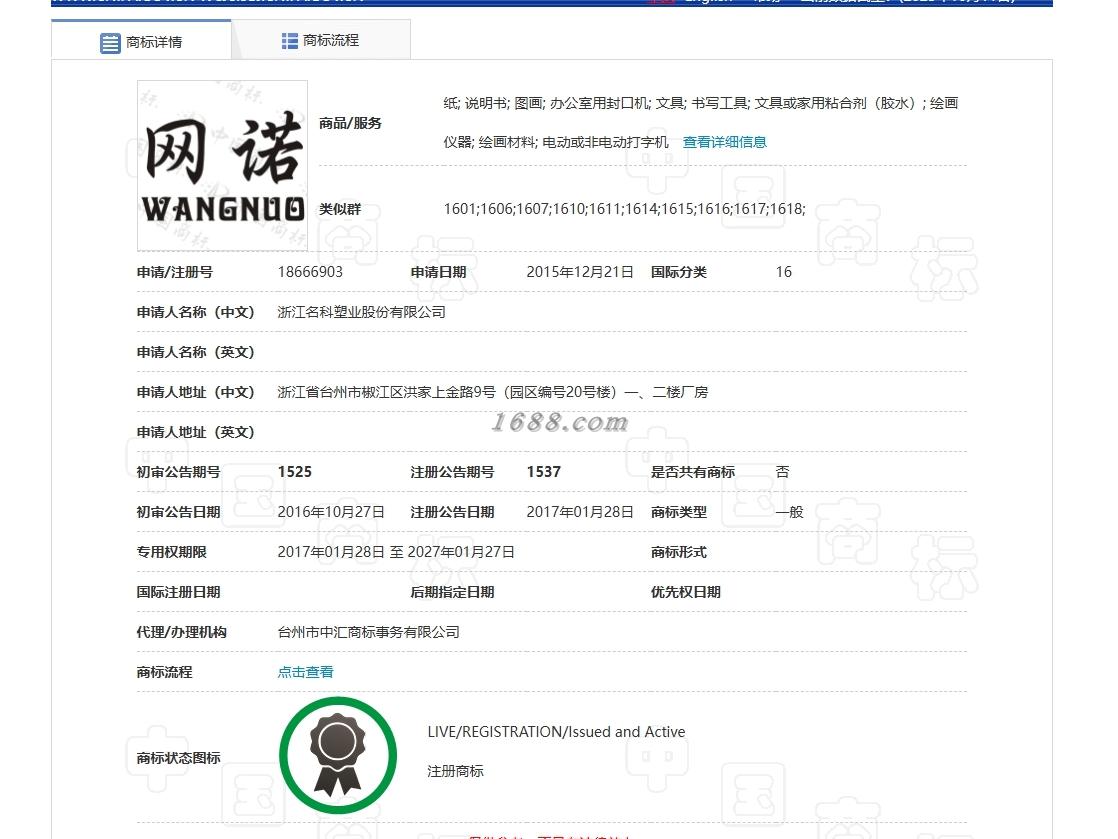Switch to the 商标流程 tab
This screenshot has height=839, width=1118.
coord(321,41)
